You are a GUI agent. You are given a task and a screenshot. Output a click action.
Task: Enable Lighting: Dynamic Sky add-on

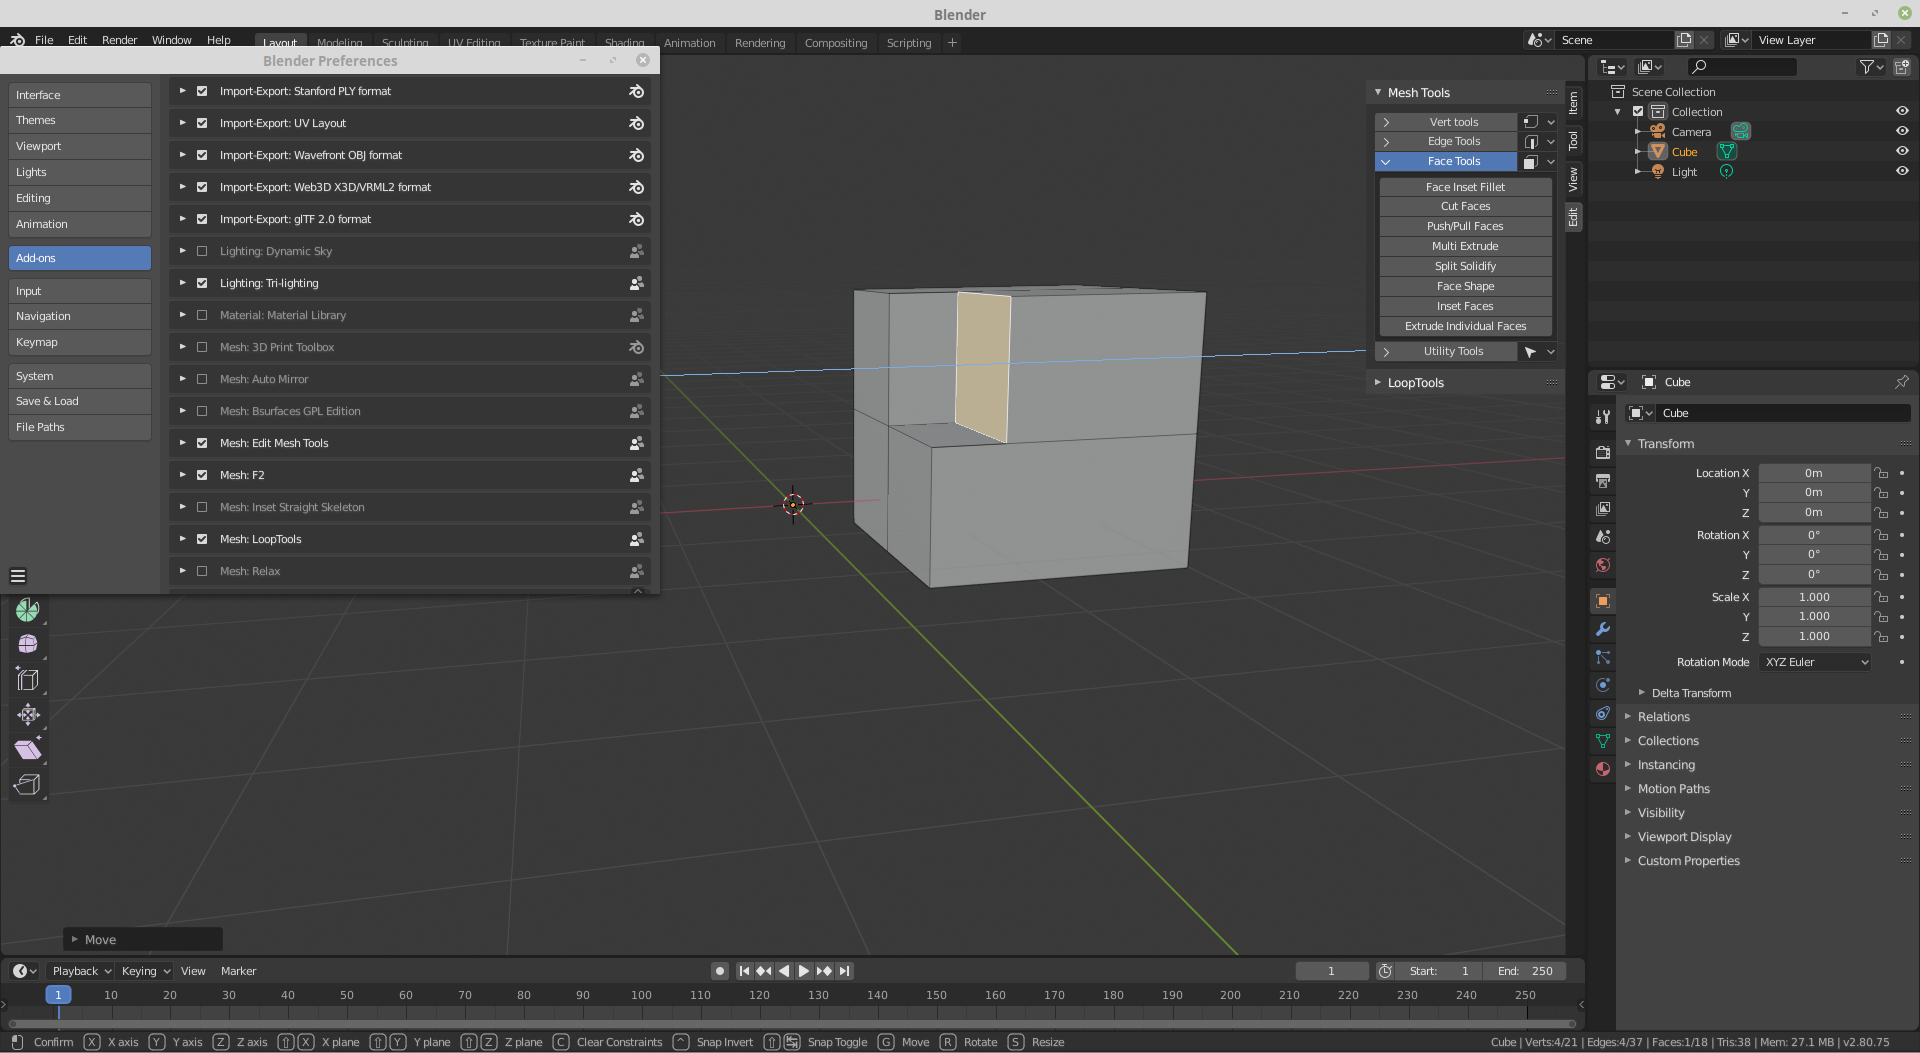pyautogui.click(x=202, y=251)
